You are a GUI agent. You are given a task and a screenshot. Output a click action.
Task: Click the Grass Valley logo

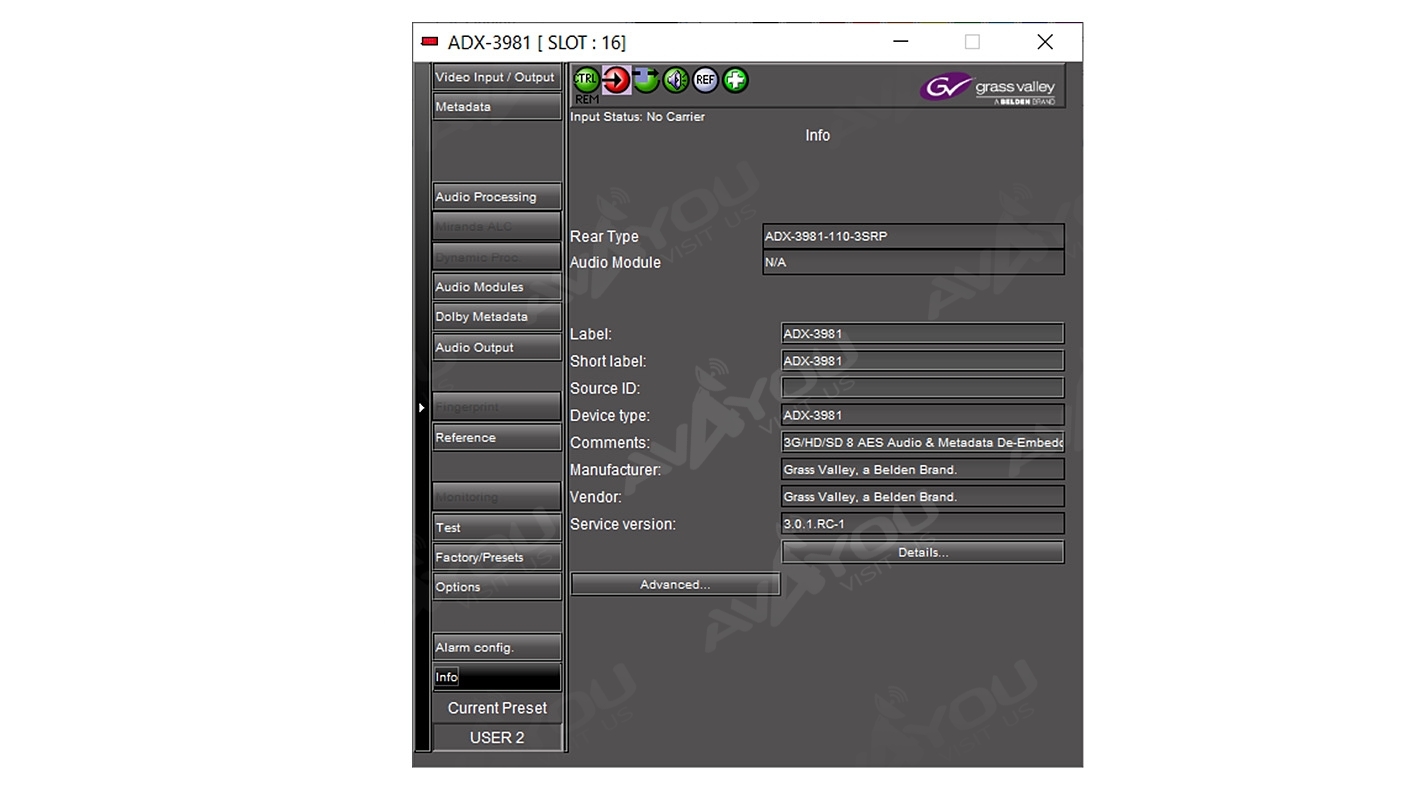(x=988, y=88)
